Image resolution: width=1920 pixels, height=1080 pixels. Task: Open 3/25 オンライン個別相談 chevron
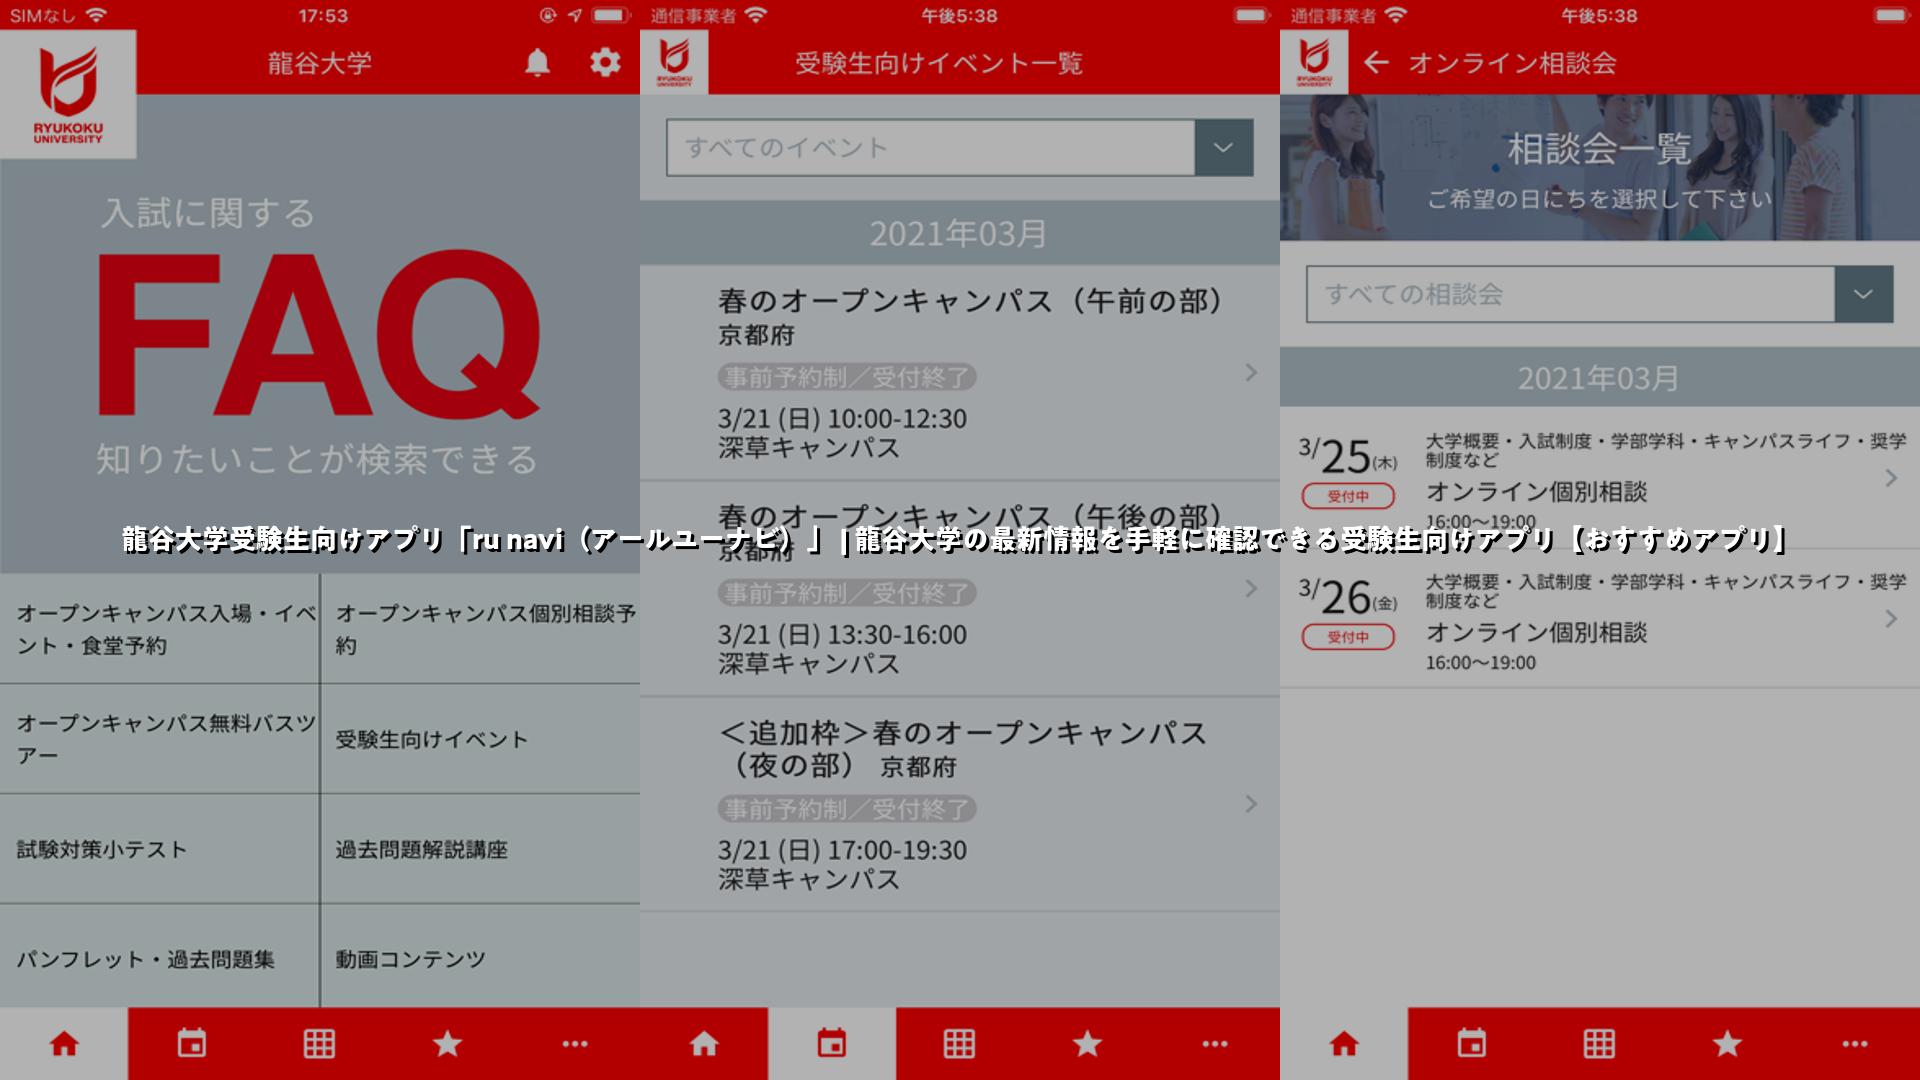[1891, 478]
